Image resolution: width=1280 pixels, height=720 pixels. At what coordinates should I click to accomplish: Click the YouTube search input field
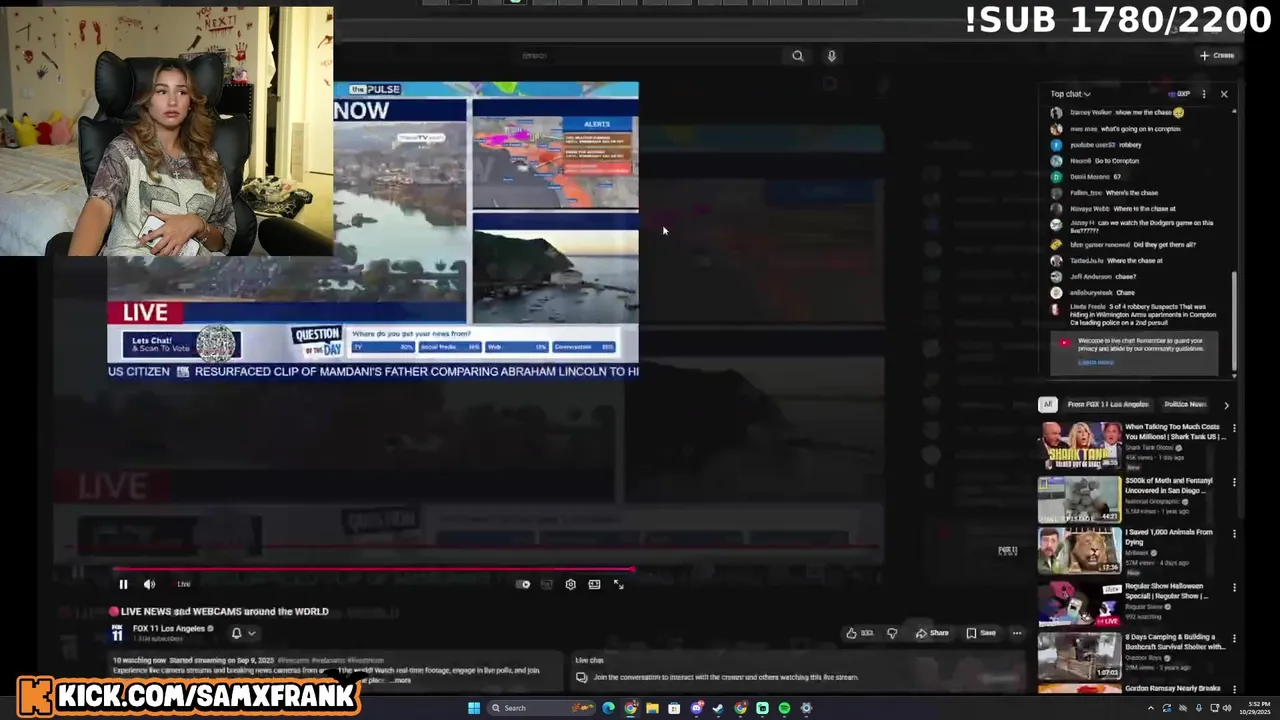(650, 56)
